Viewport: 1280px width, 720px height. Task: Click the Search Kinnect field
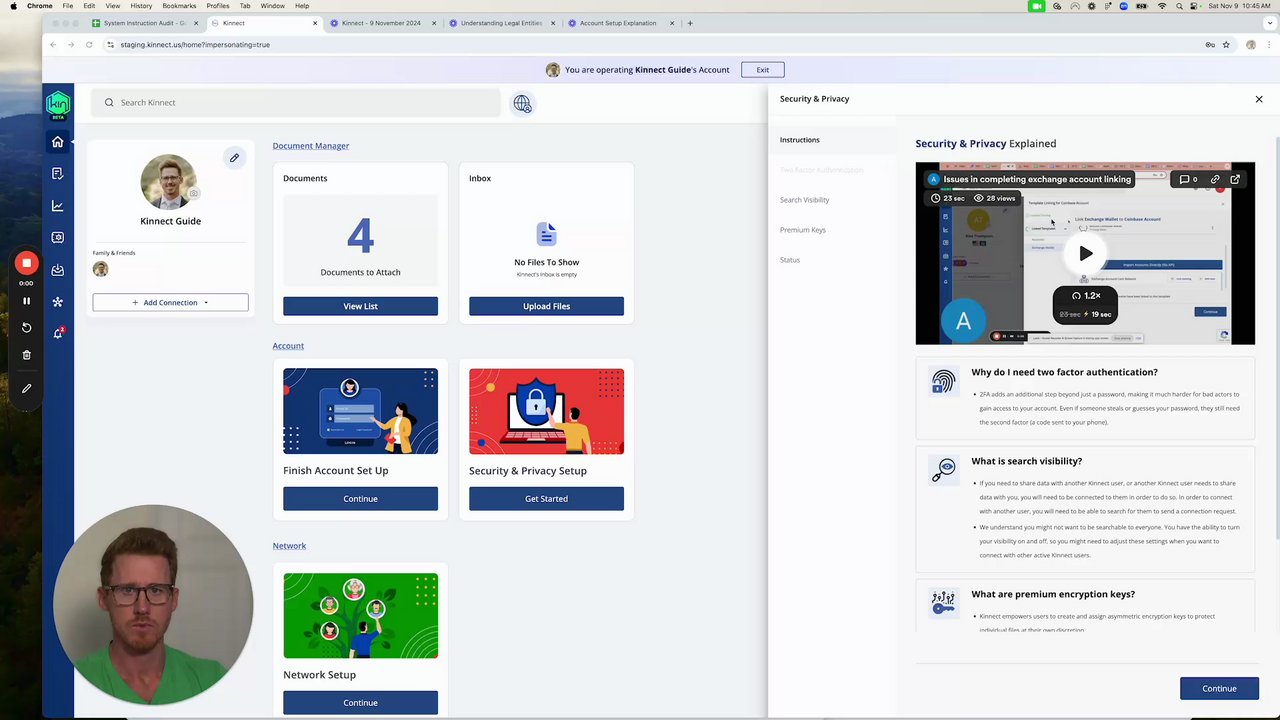click(x=296, y=102)
